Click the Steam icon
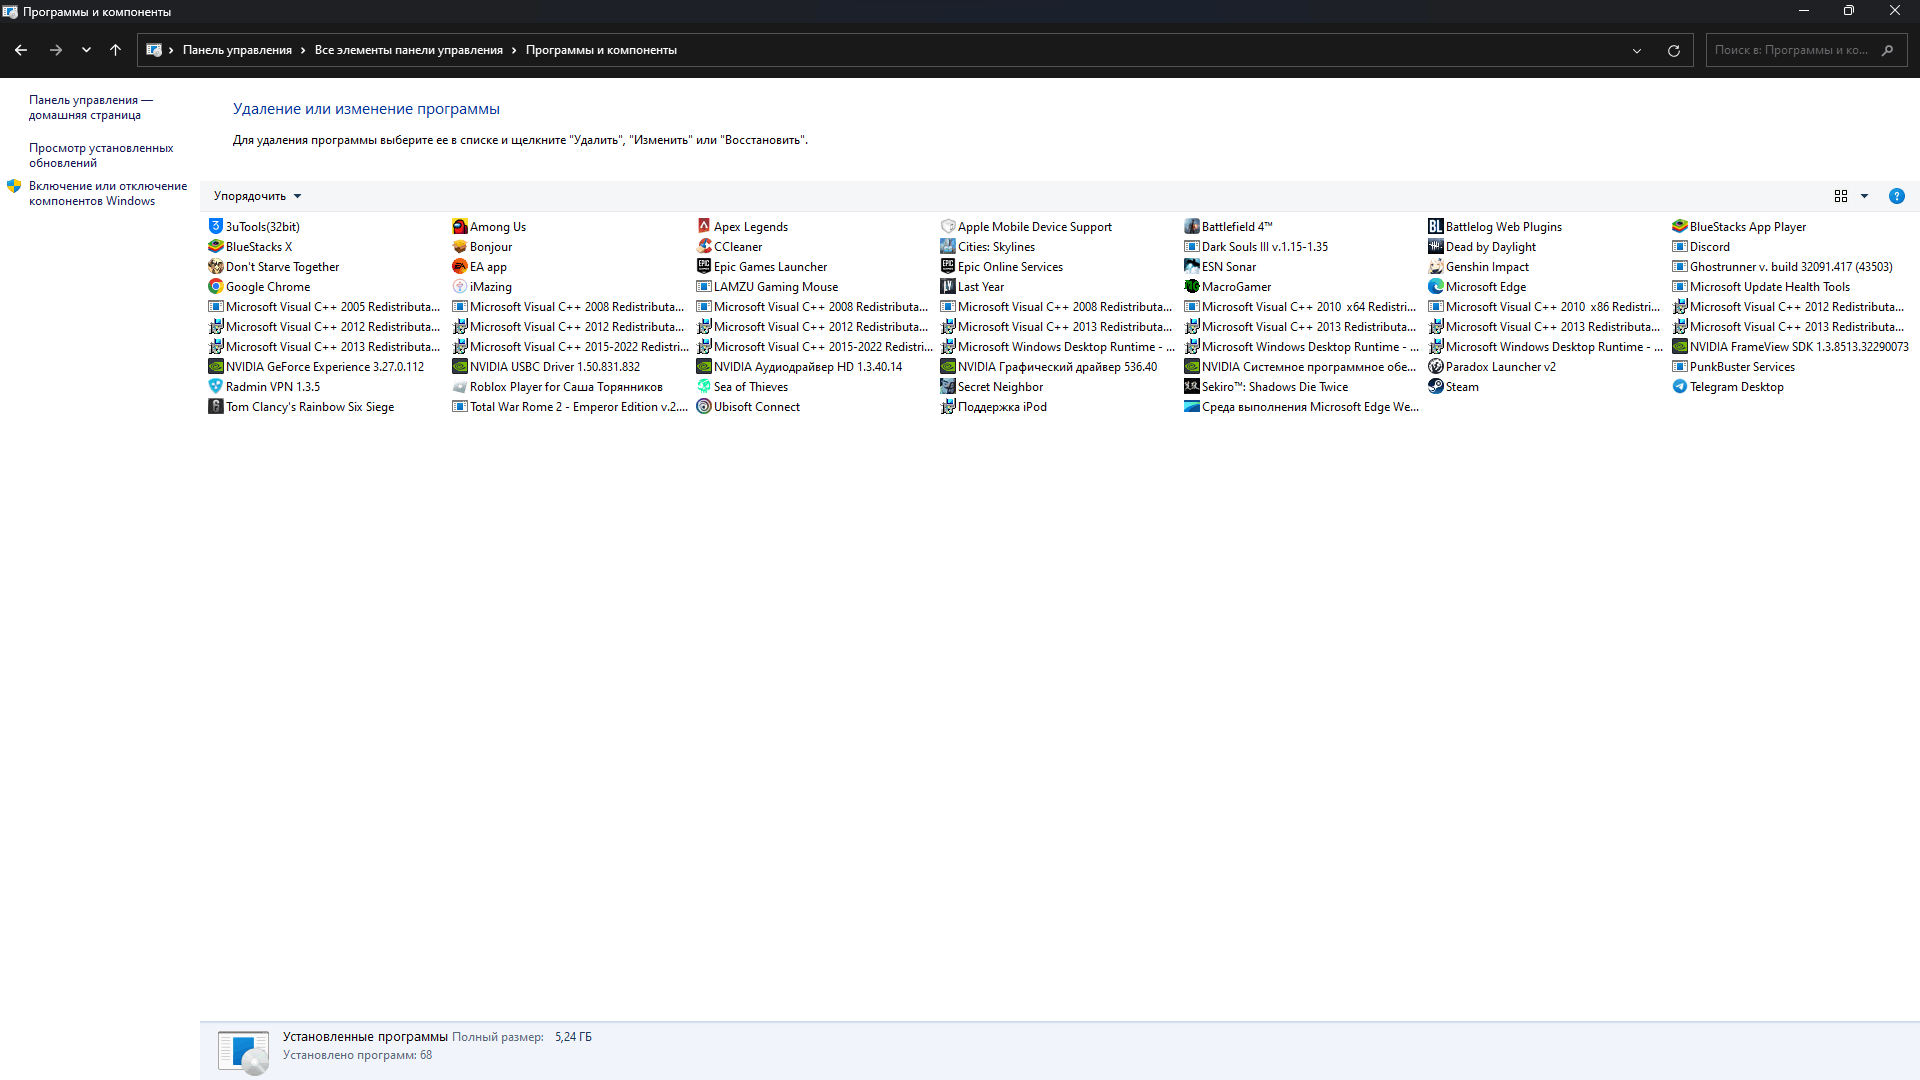Screen dimensions: 1920x1080 (x=1435, y=386)
